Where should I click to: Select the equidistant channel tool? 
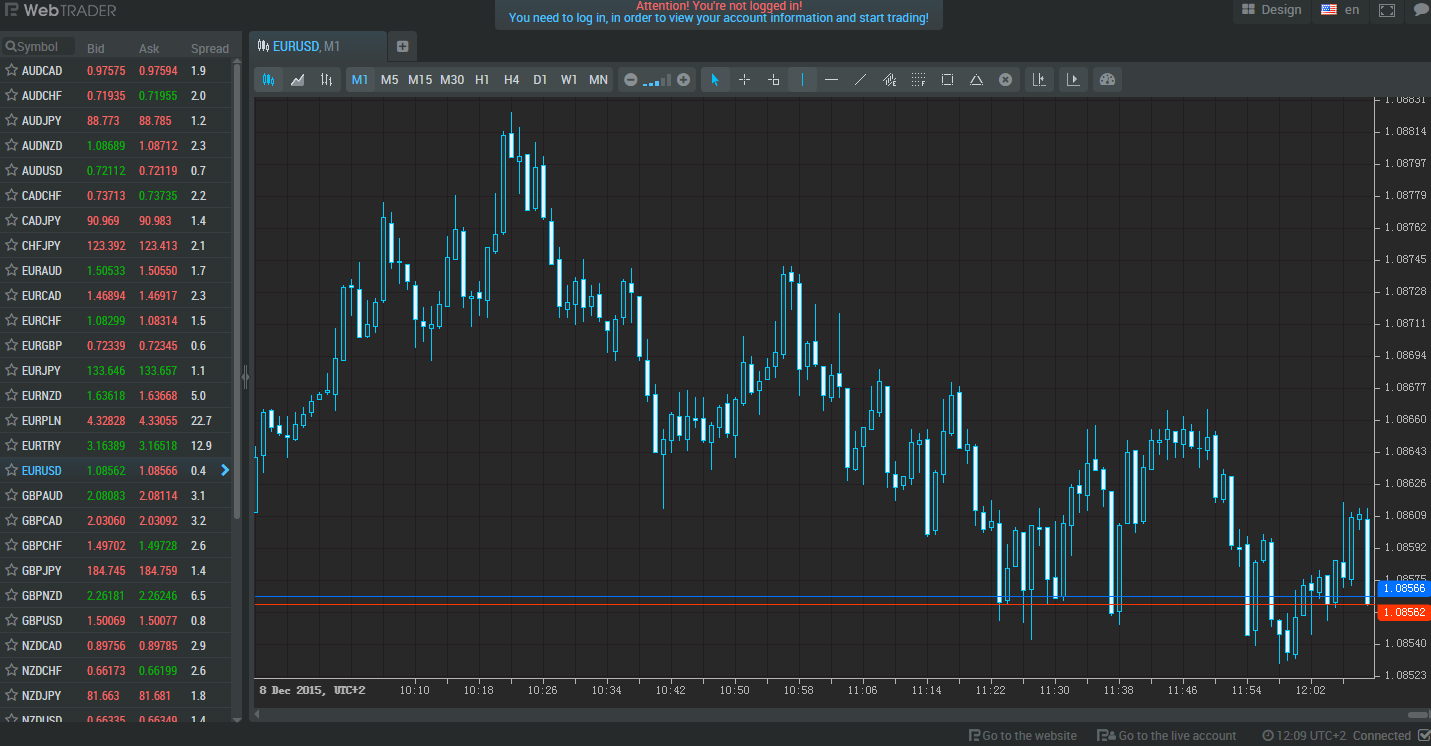click(889, 80)
